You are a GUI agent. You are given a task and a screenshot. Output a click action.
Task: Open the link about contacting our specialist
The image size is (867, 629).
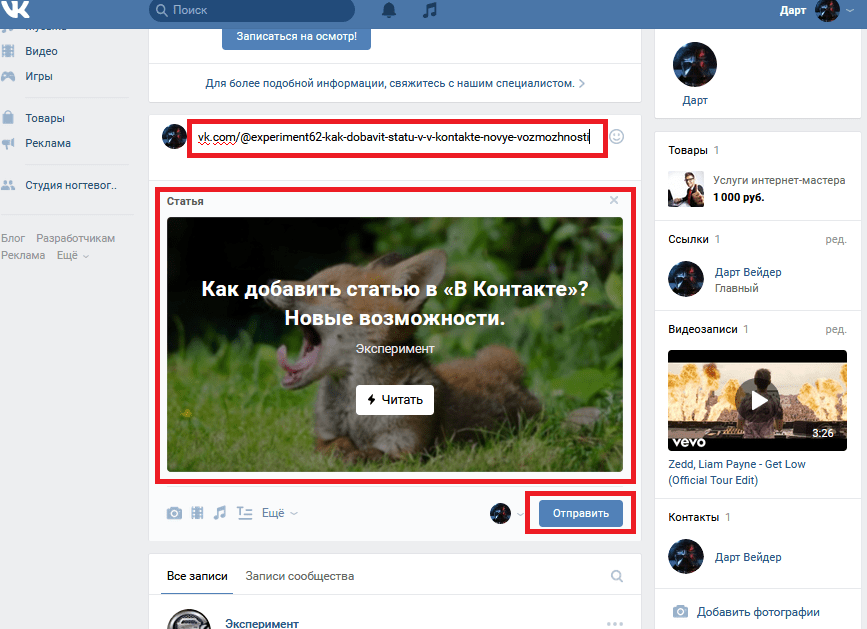point(395,83)
